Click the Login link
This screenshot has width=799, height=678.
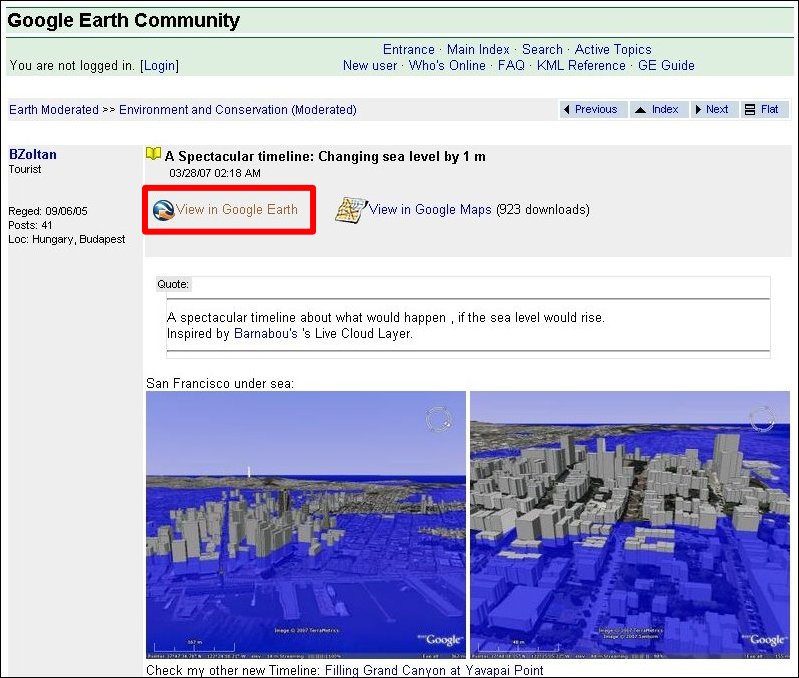(x=159, y=66)
